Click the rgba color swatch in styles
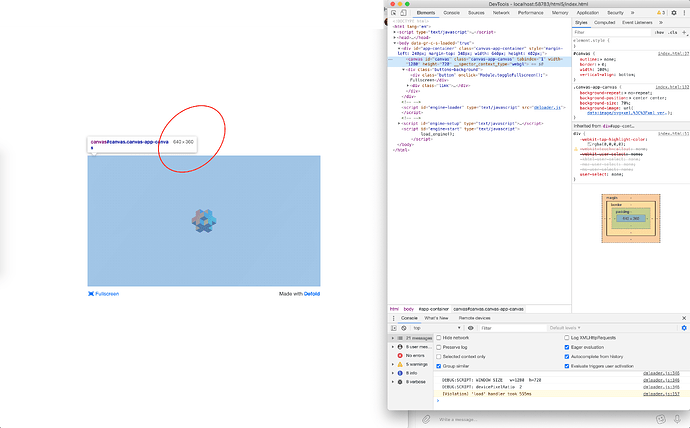The height and width of the screenshot is (428, 690). [589, 144]
